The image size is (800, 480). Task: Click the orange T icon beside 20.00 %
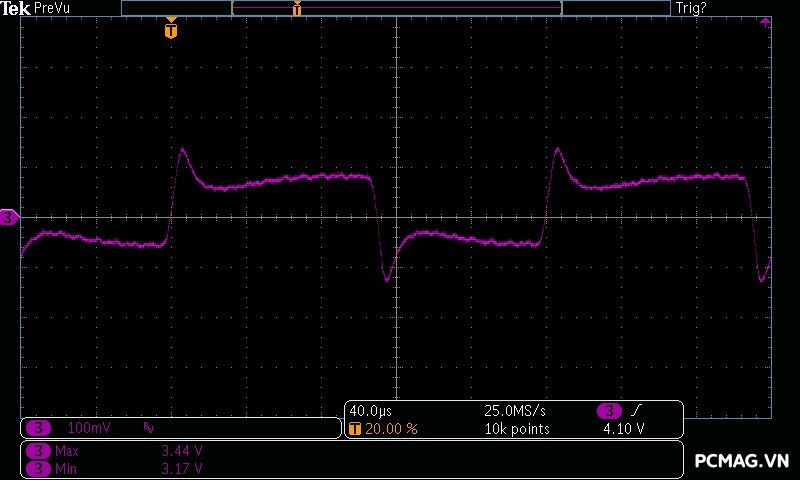(x=354, y=429)
